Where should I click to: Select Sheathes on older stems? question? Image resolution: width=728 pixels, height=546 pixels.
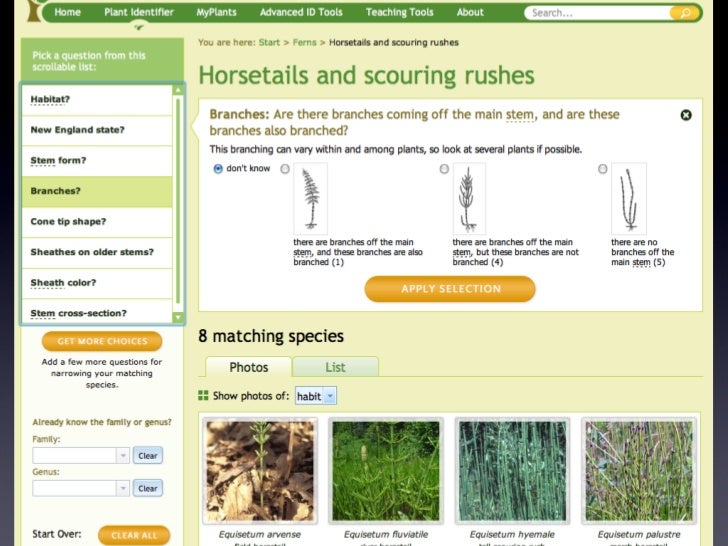click(x=97, y=252)
